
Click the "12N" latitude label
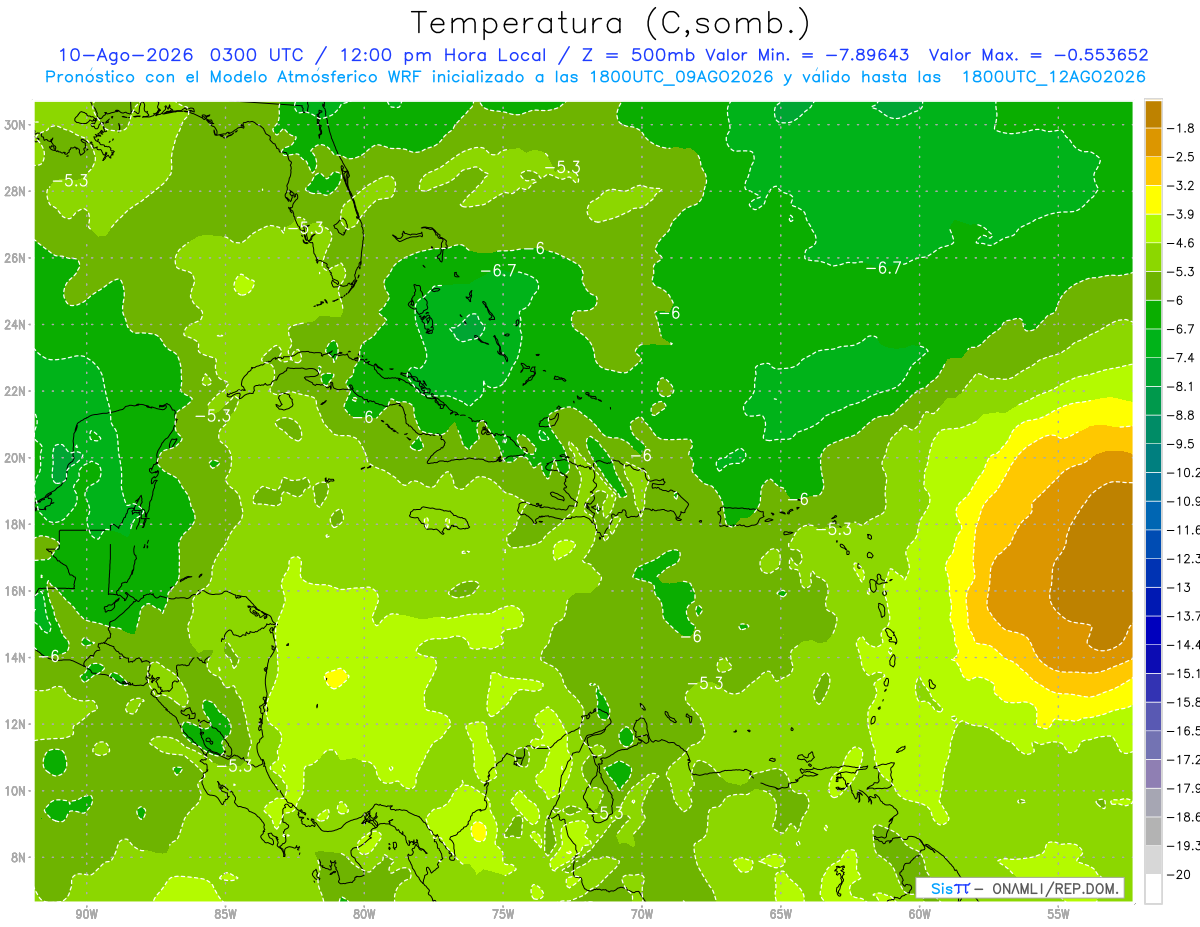point(17,724)
